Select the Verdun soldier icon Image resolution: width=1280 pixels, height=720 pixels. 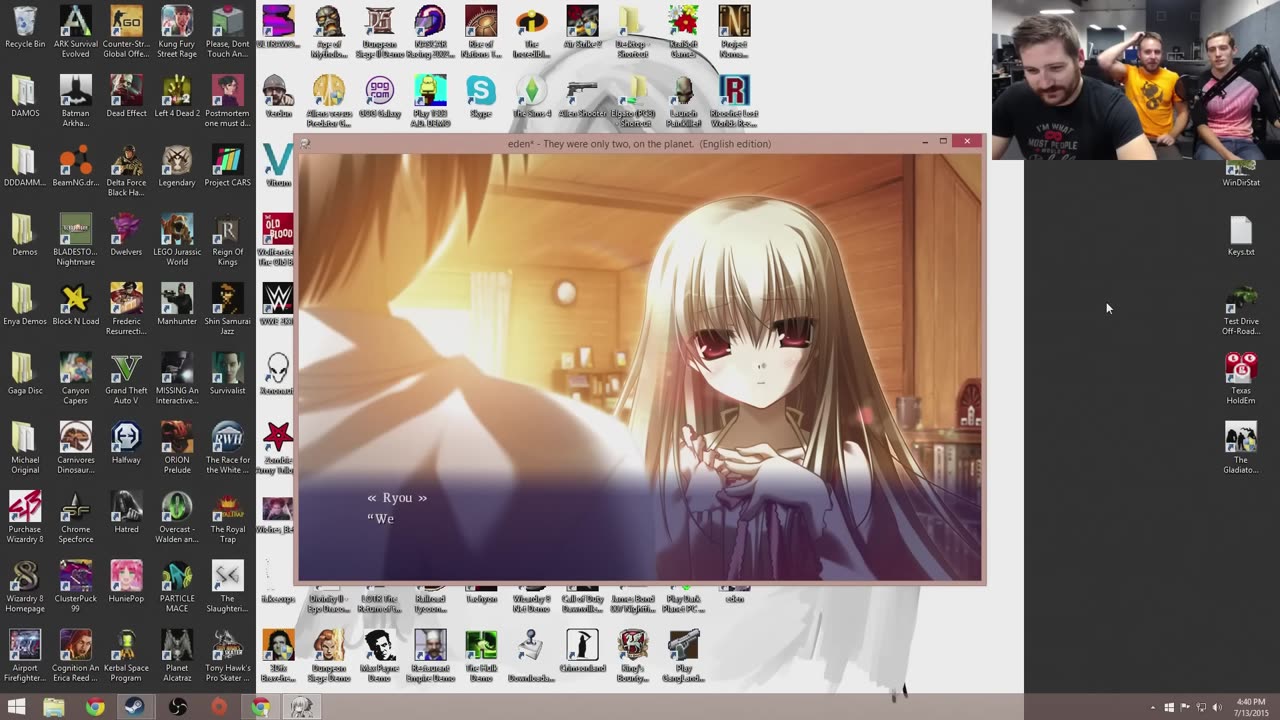point(277,97)
